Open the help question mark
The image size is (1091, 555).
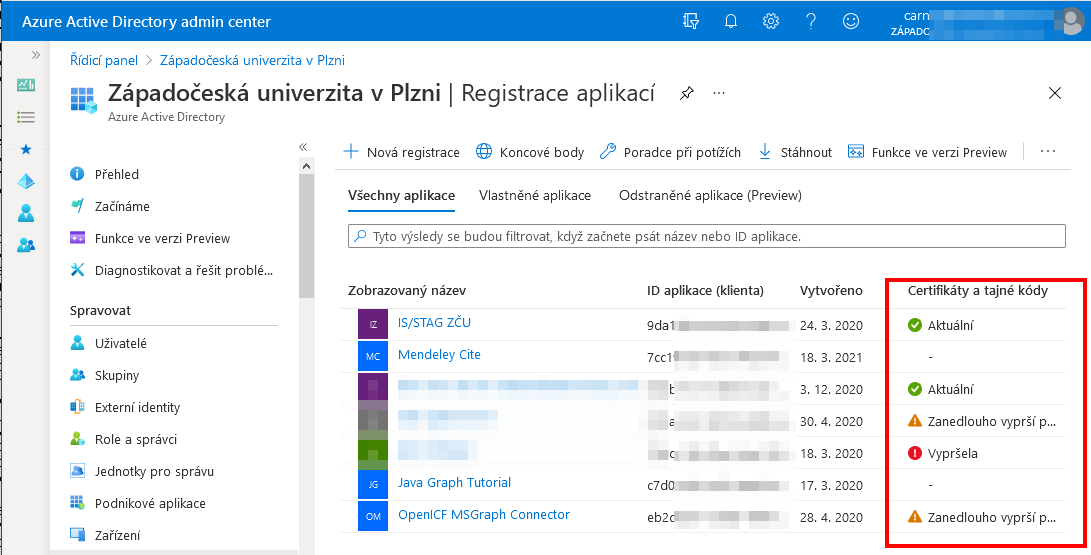coord(811,22)
